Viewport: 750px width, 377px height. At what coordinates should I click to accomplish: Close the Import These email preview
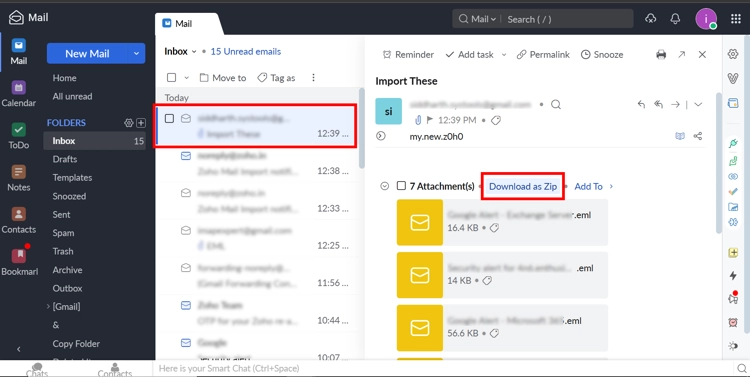pyautogui.click(x=702, y=55)
